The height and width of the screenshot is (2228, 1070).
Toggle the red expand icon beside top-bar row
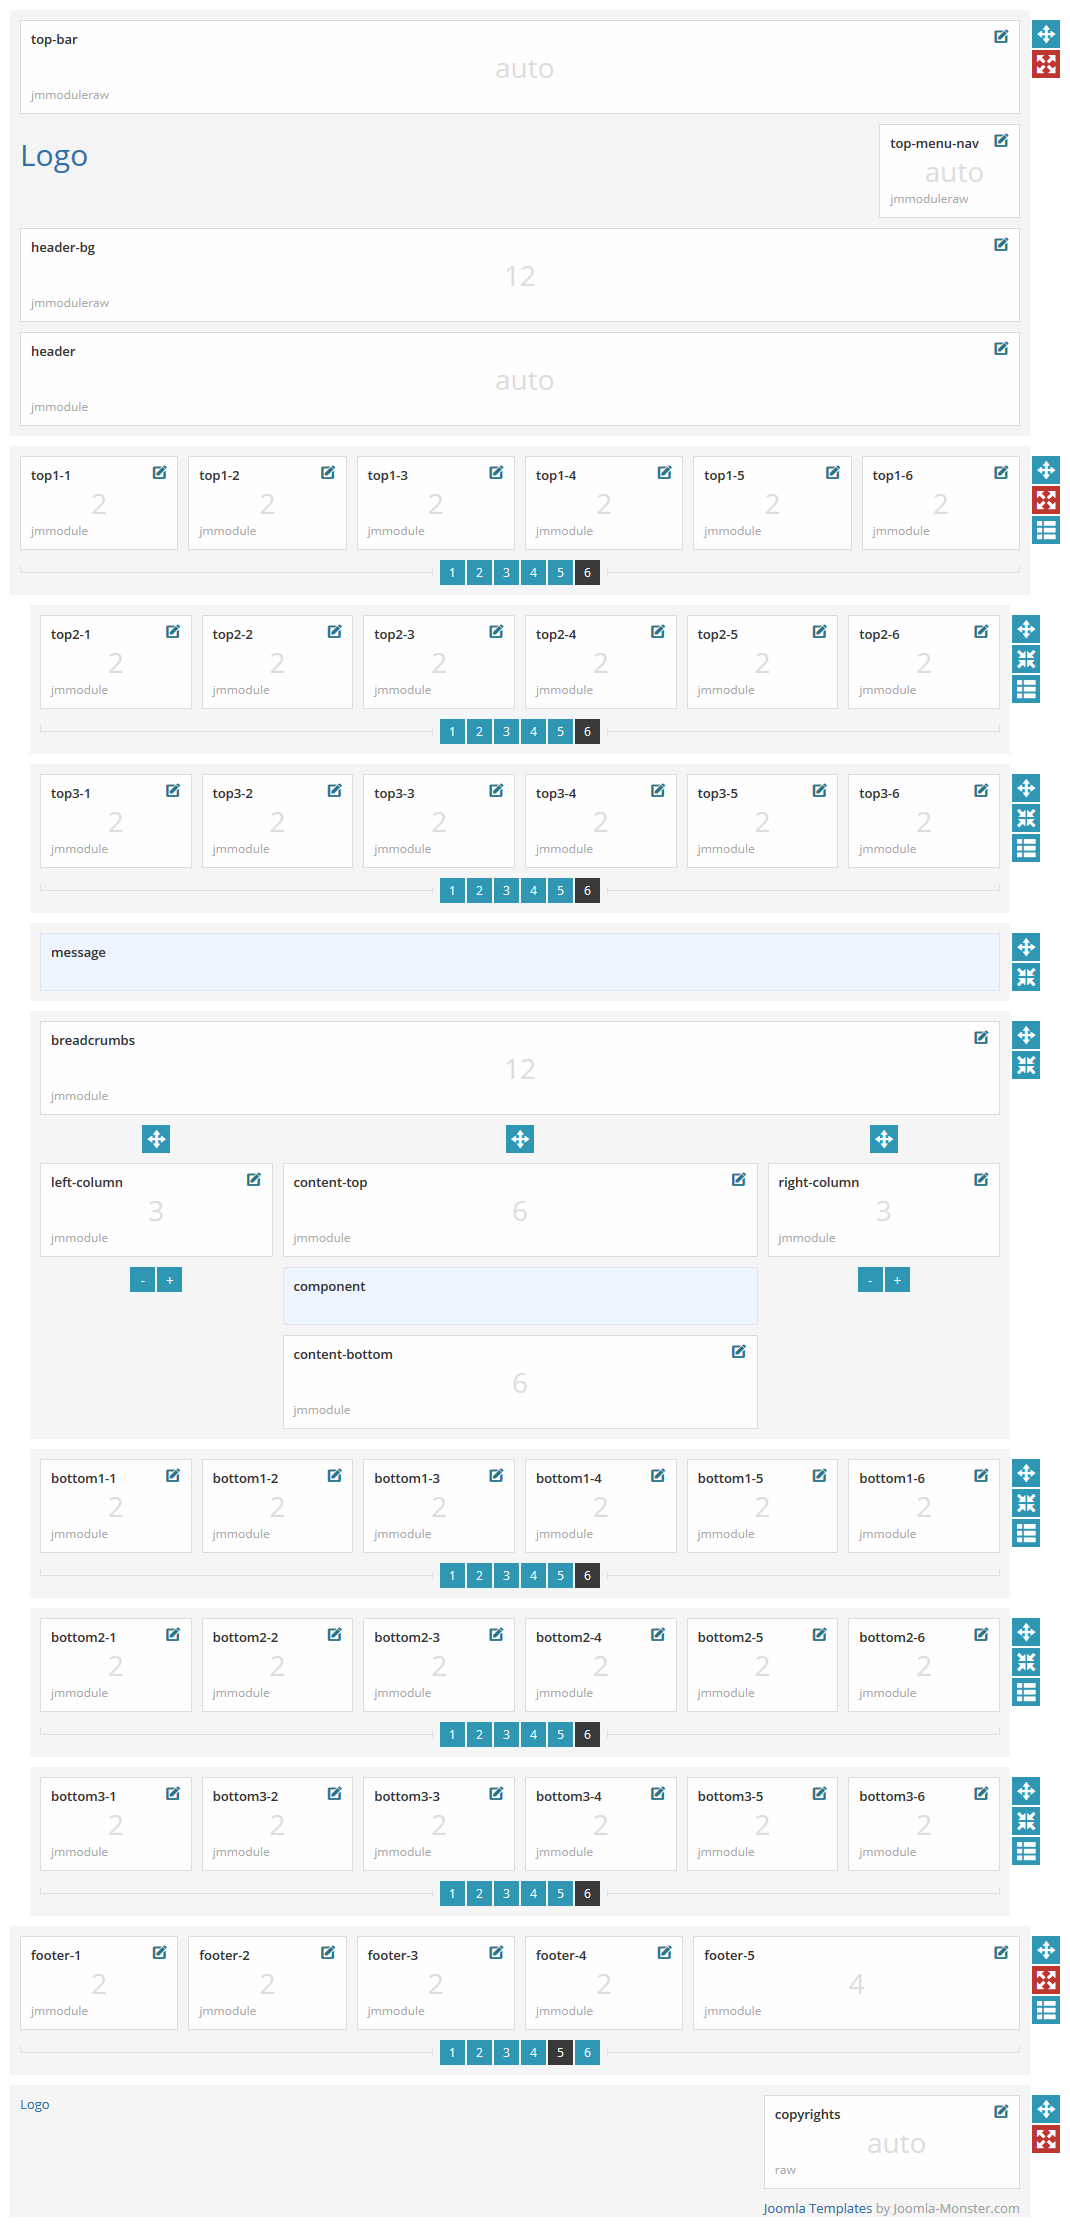pyautogui.click(x=1046, y=65)
